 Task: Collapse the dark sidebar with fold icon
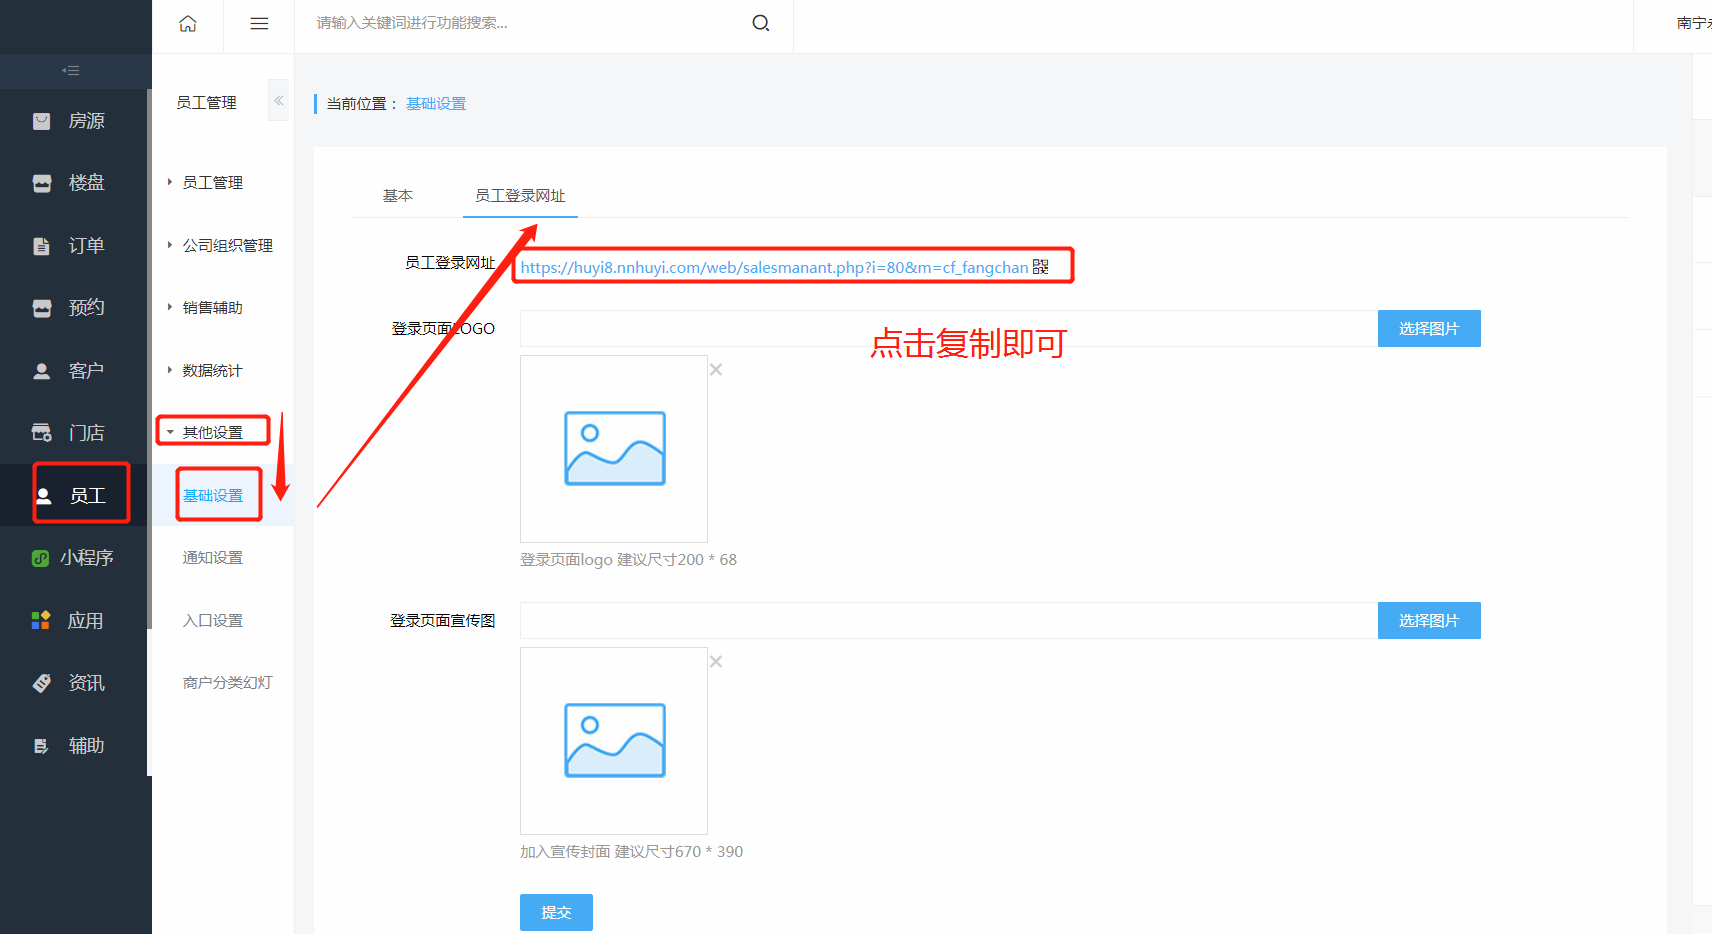point(71,70)
